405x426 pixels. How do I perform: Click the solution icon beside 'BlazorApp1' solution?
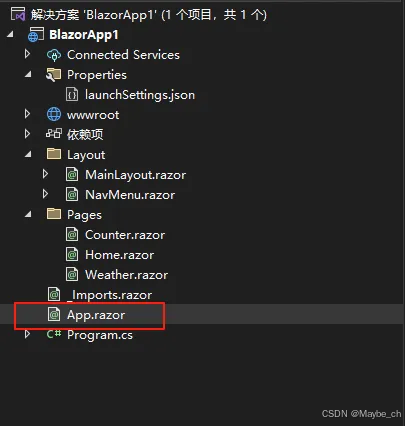18,14
